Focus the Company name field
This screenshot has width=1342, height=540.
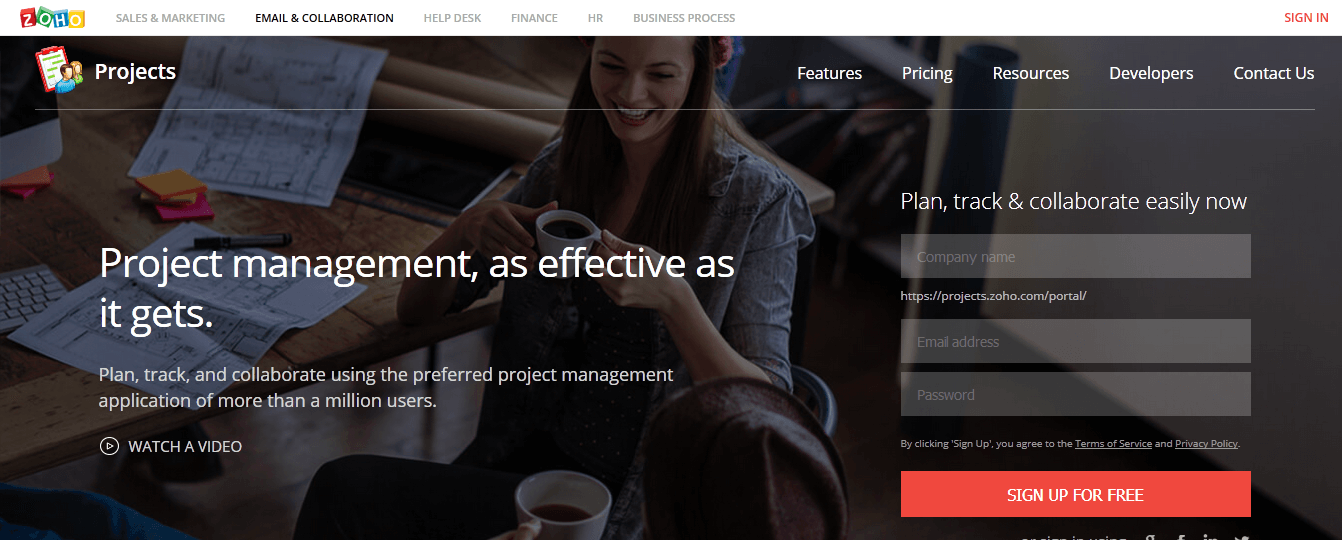[1075, 256]
